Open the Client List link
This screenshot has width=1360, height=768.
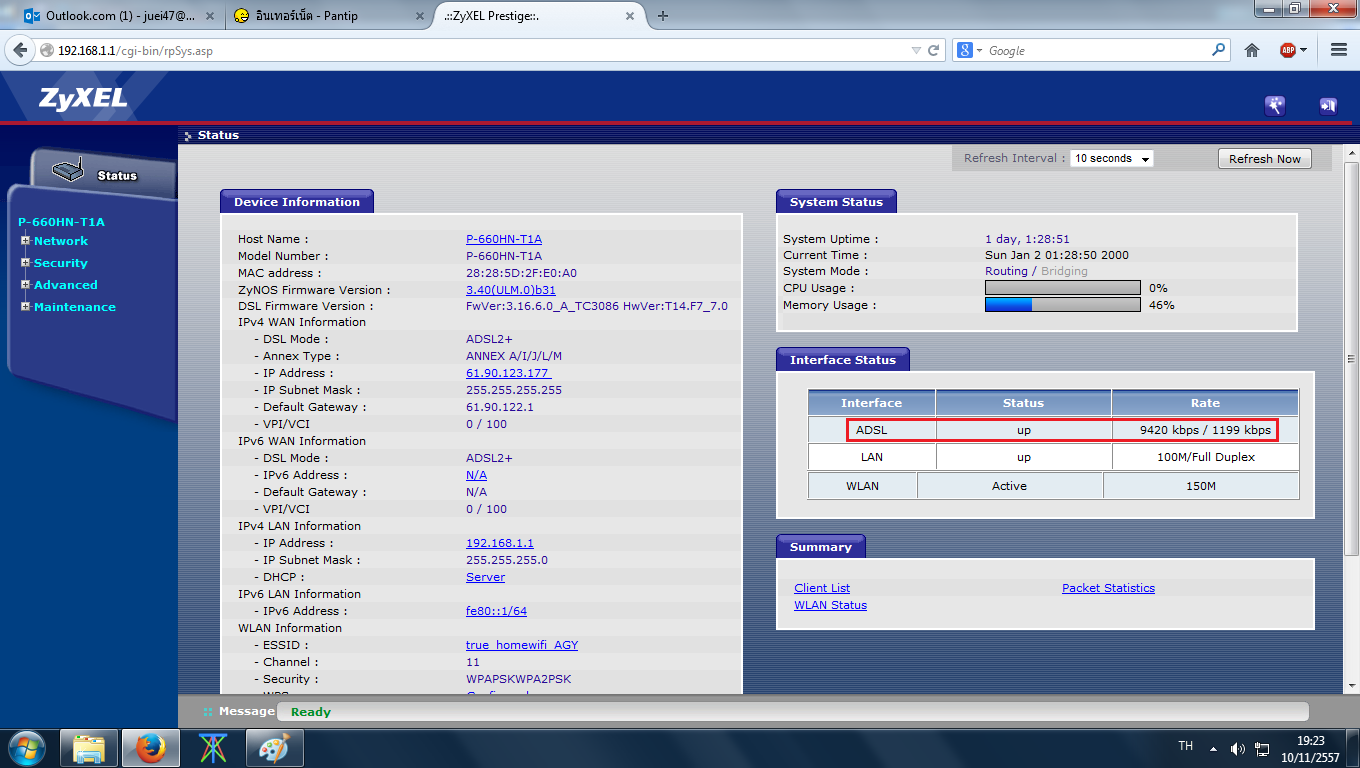[822, 588]
